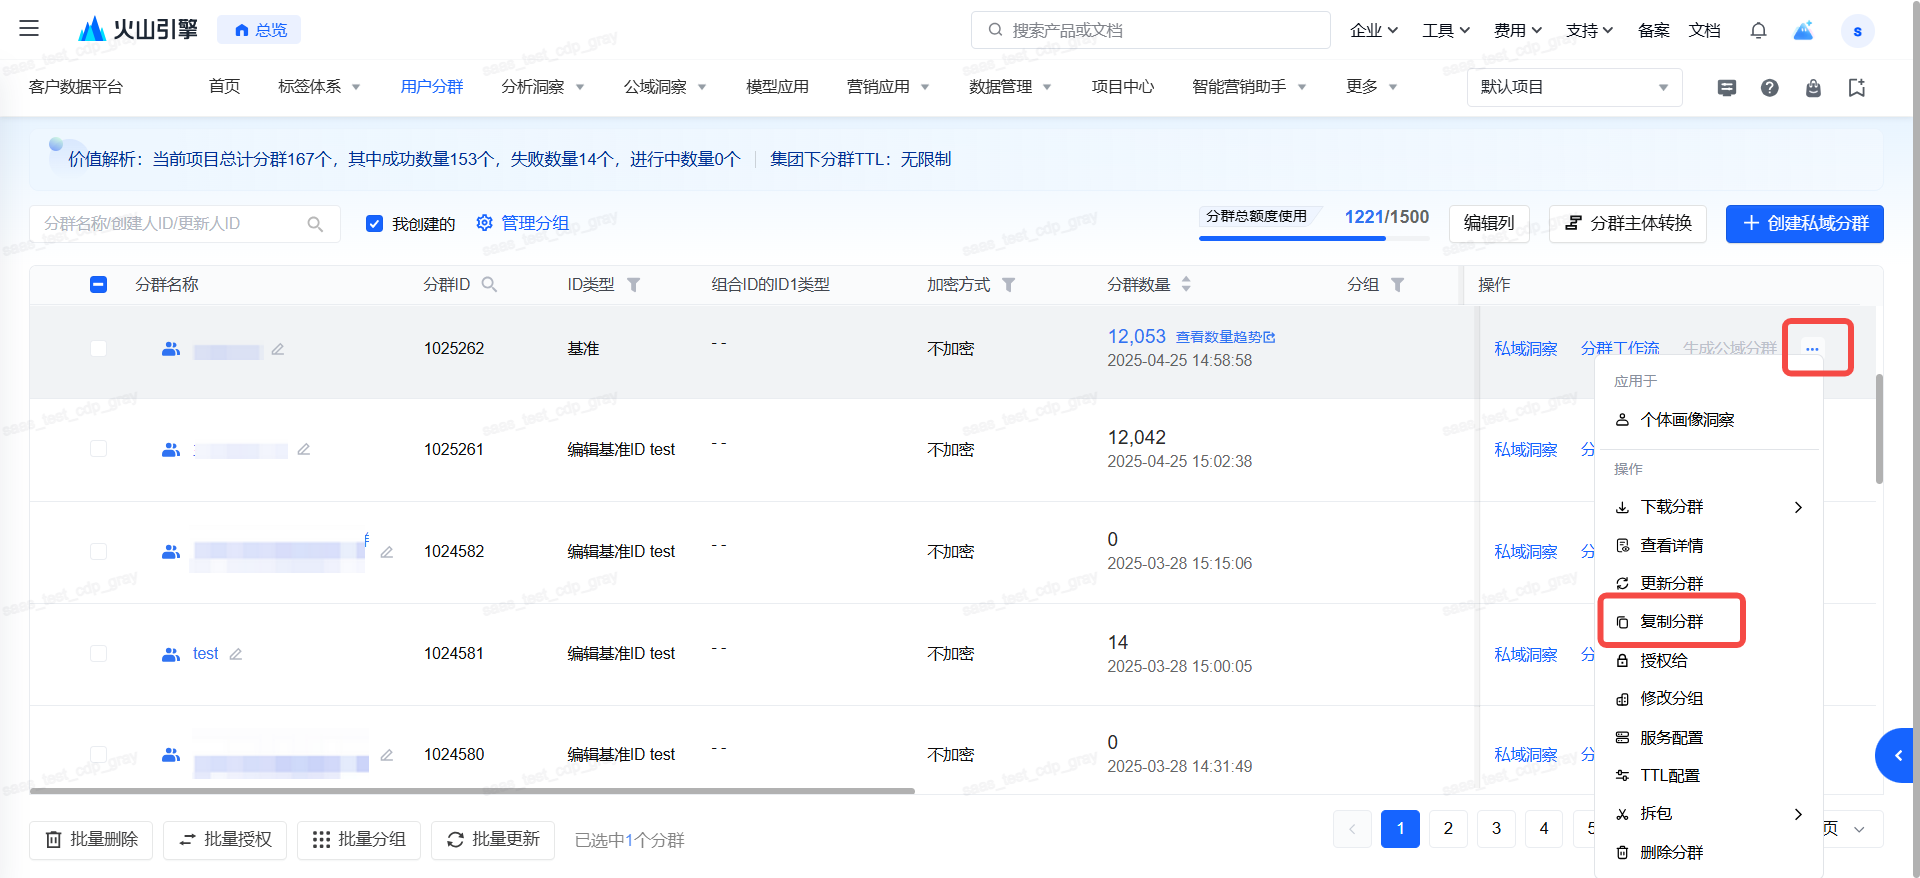1920x878 pixels.
Task: Open the help question mark icon
Action: pyautogui.click(x=1769, y=88)
